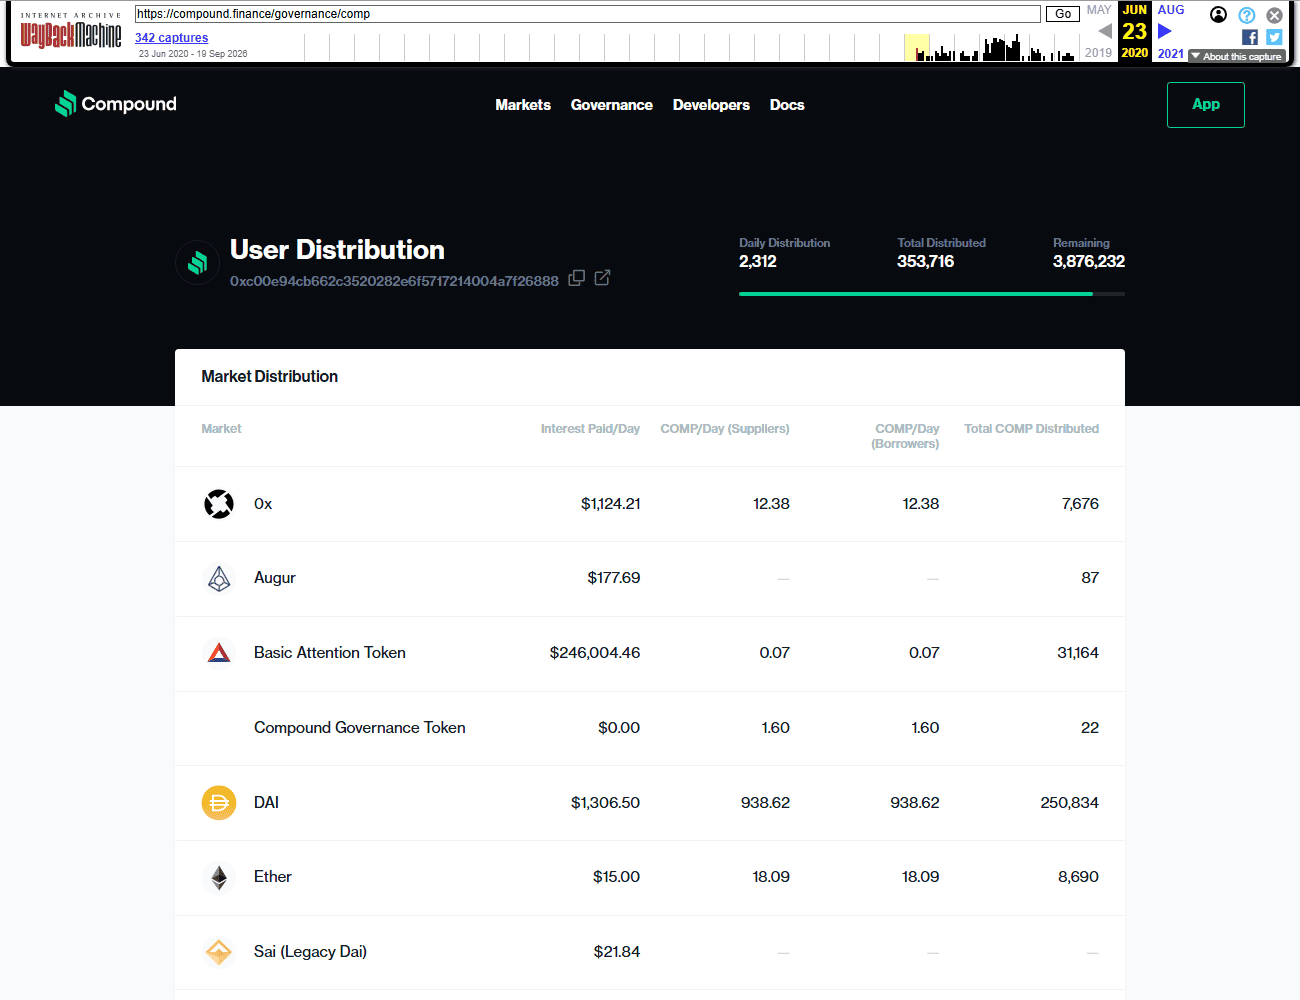
Task: Go to previous capture month arrow
Action: (1105, 31)
